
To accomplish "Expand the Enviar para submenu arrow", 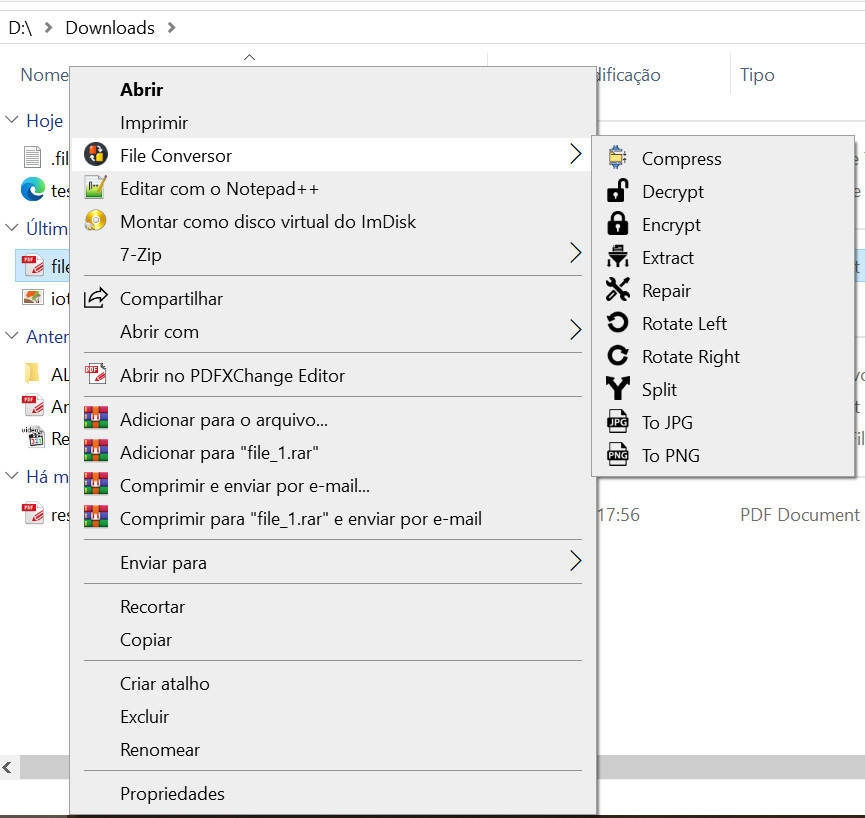I will 575,562.
